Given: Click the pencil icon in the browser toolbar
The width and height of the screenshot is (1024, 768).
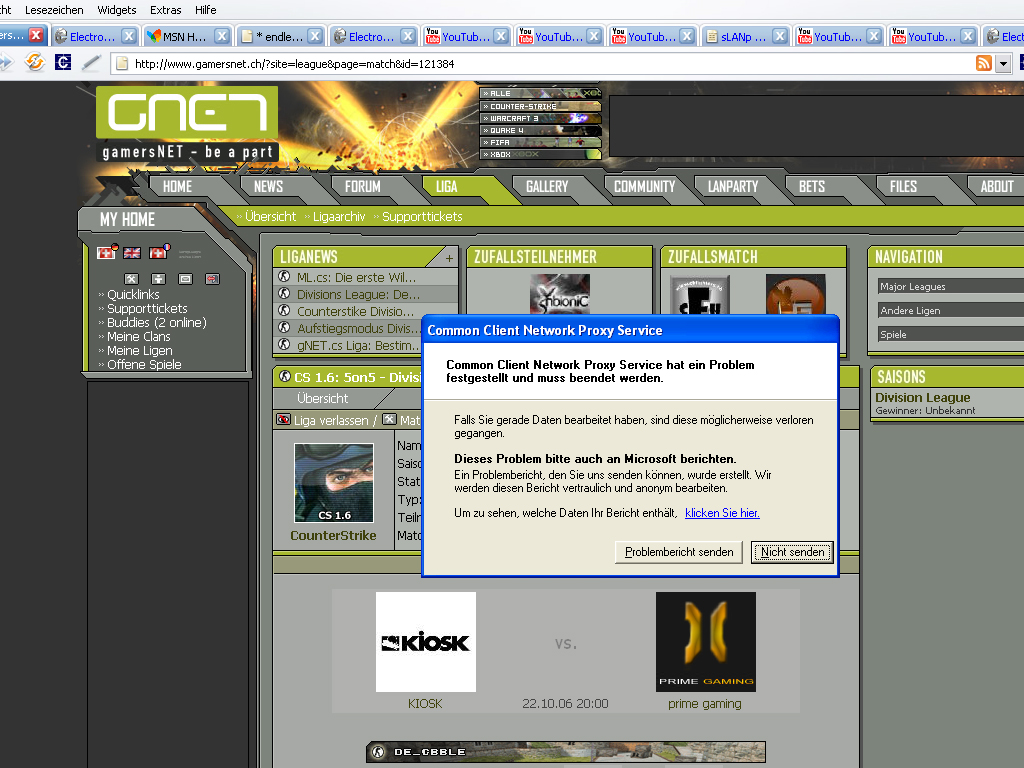Looking at the screenshot, I should (x=91, y=63).
